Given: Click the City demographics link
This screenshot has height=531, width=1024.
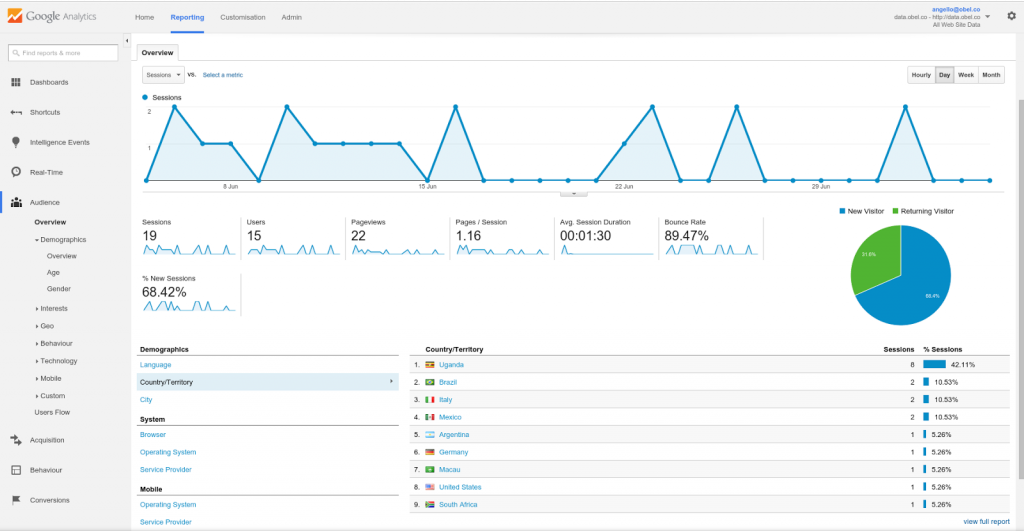Looking at the screenshot, I should [x=146, y=400].
